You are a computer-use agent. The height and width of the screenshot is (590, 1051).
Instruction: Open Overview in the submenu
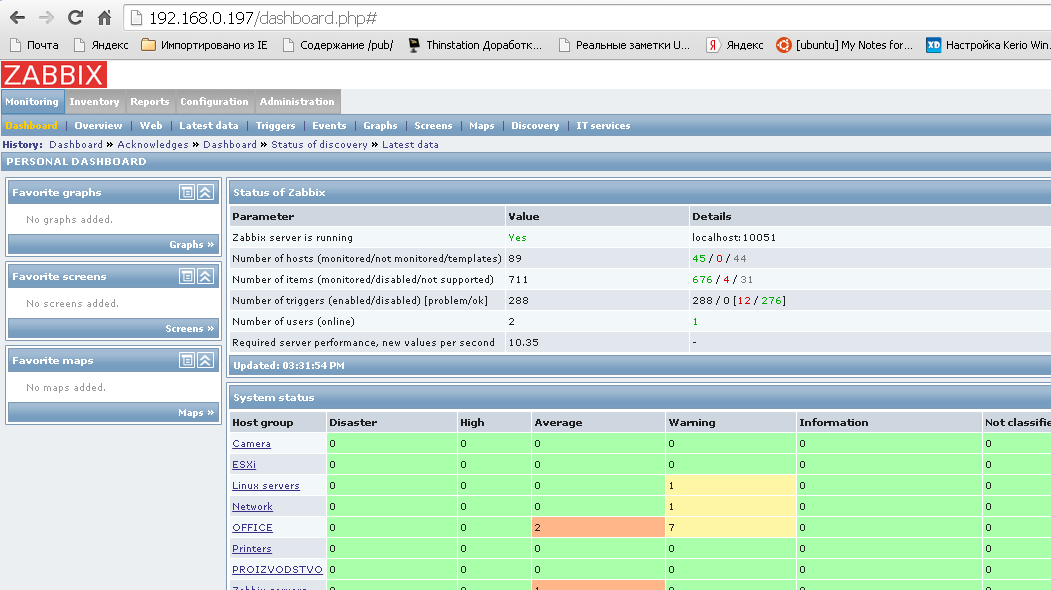point(99,125)
